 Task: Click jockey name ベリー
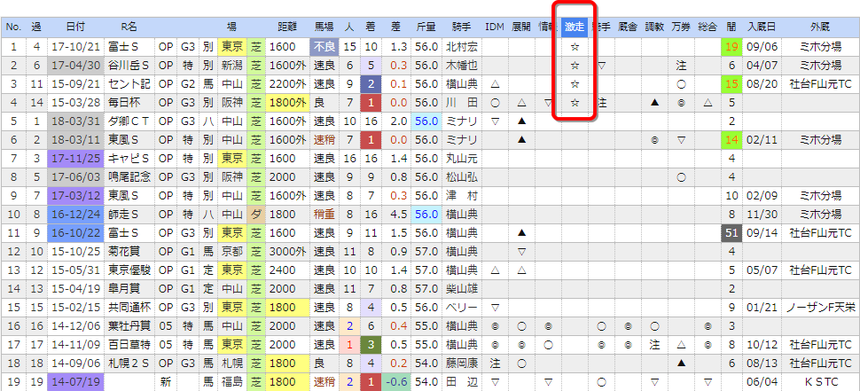click(x=461, y=307)
